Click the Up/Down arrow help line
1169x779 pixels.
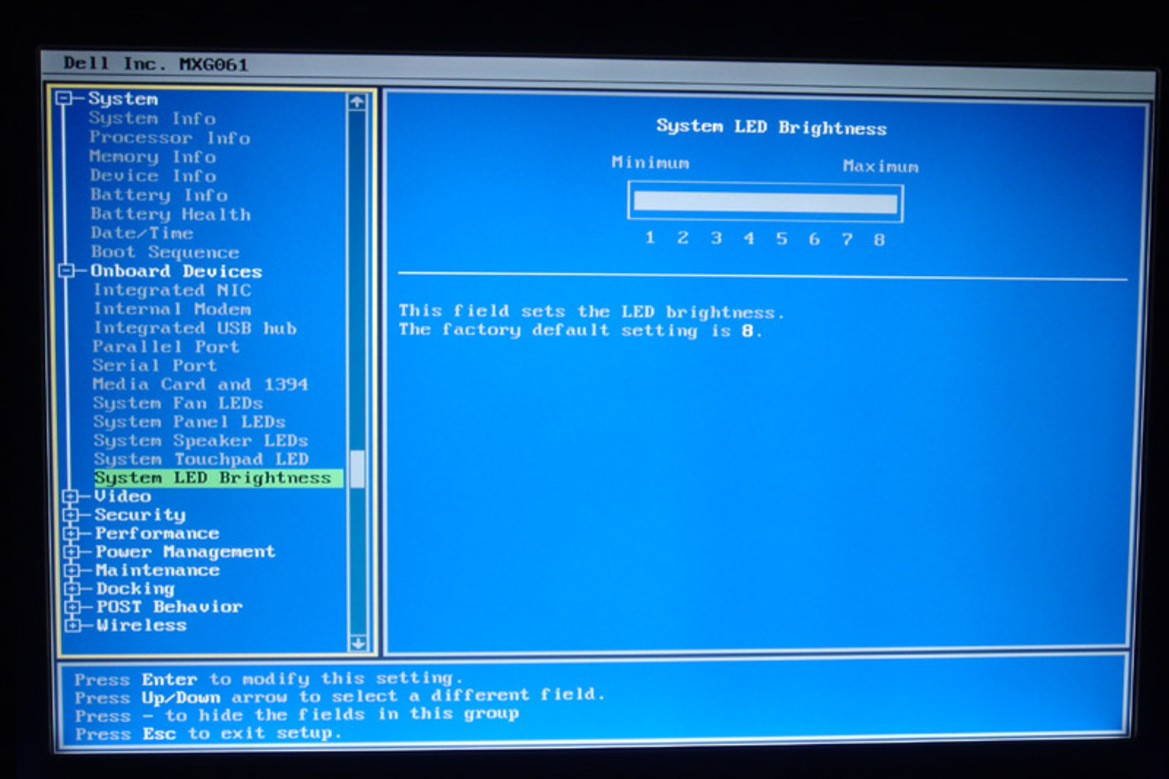click(339, 696)
